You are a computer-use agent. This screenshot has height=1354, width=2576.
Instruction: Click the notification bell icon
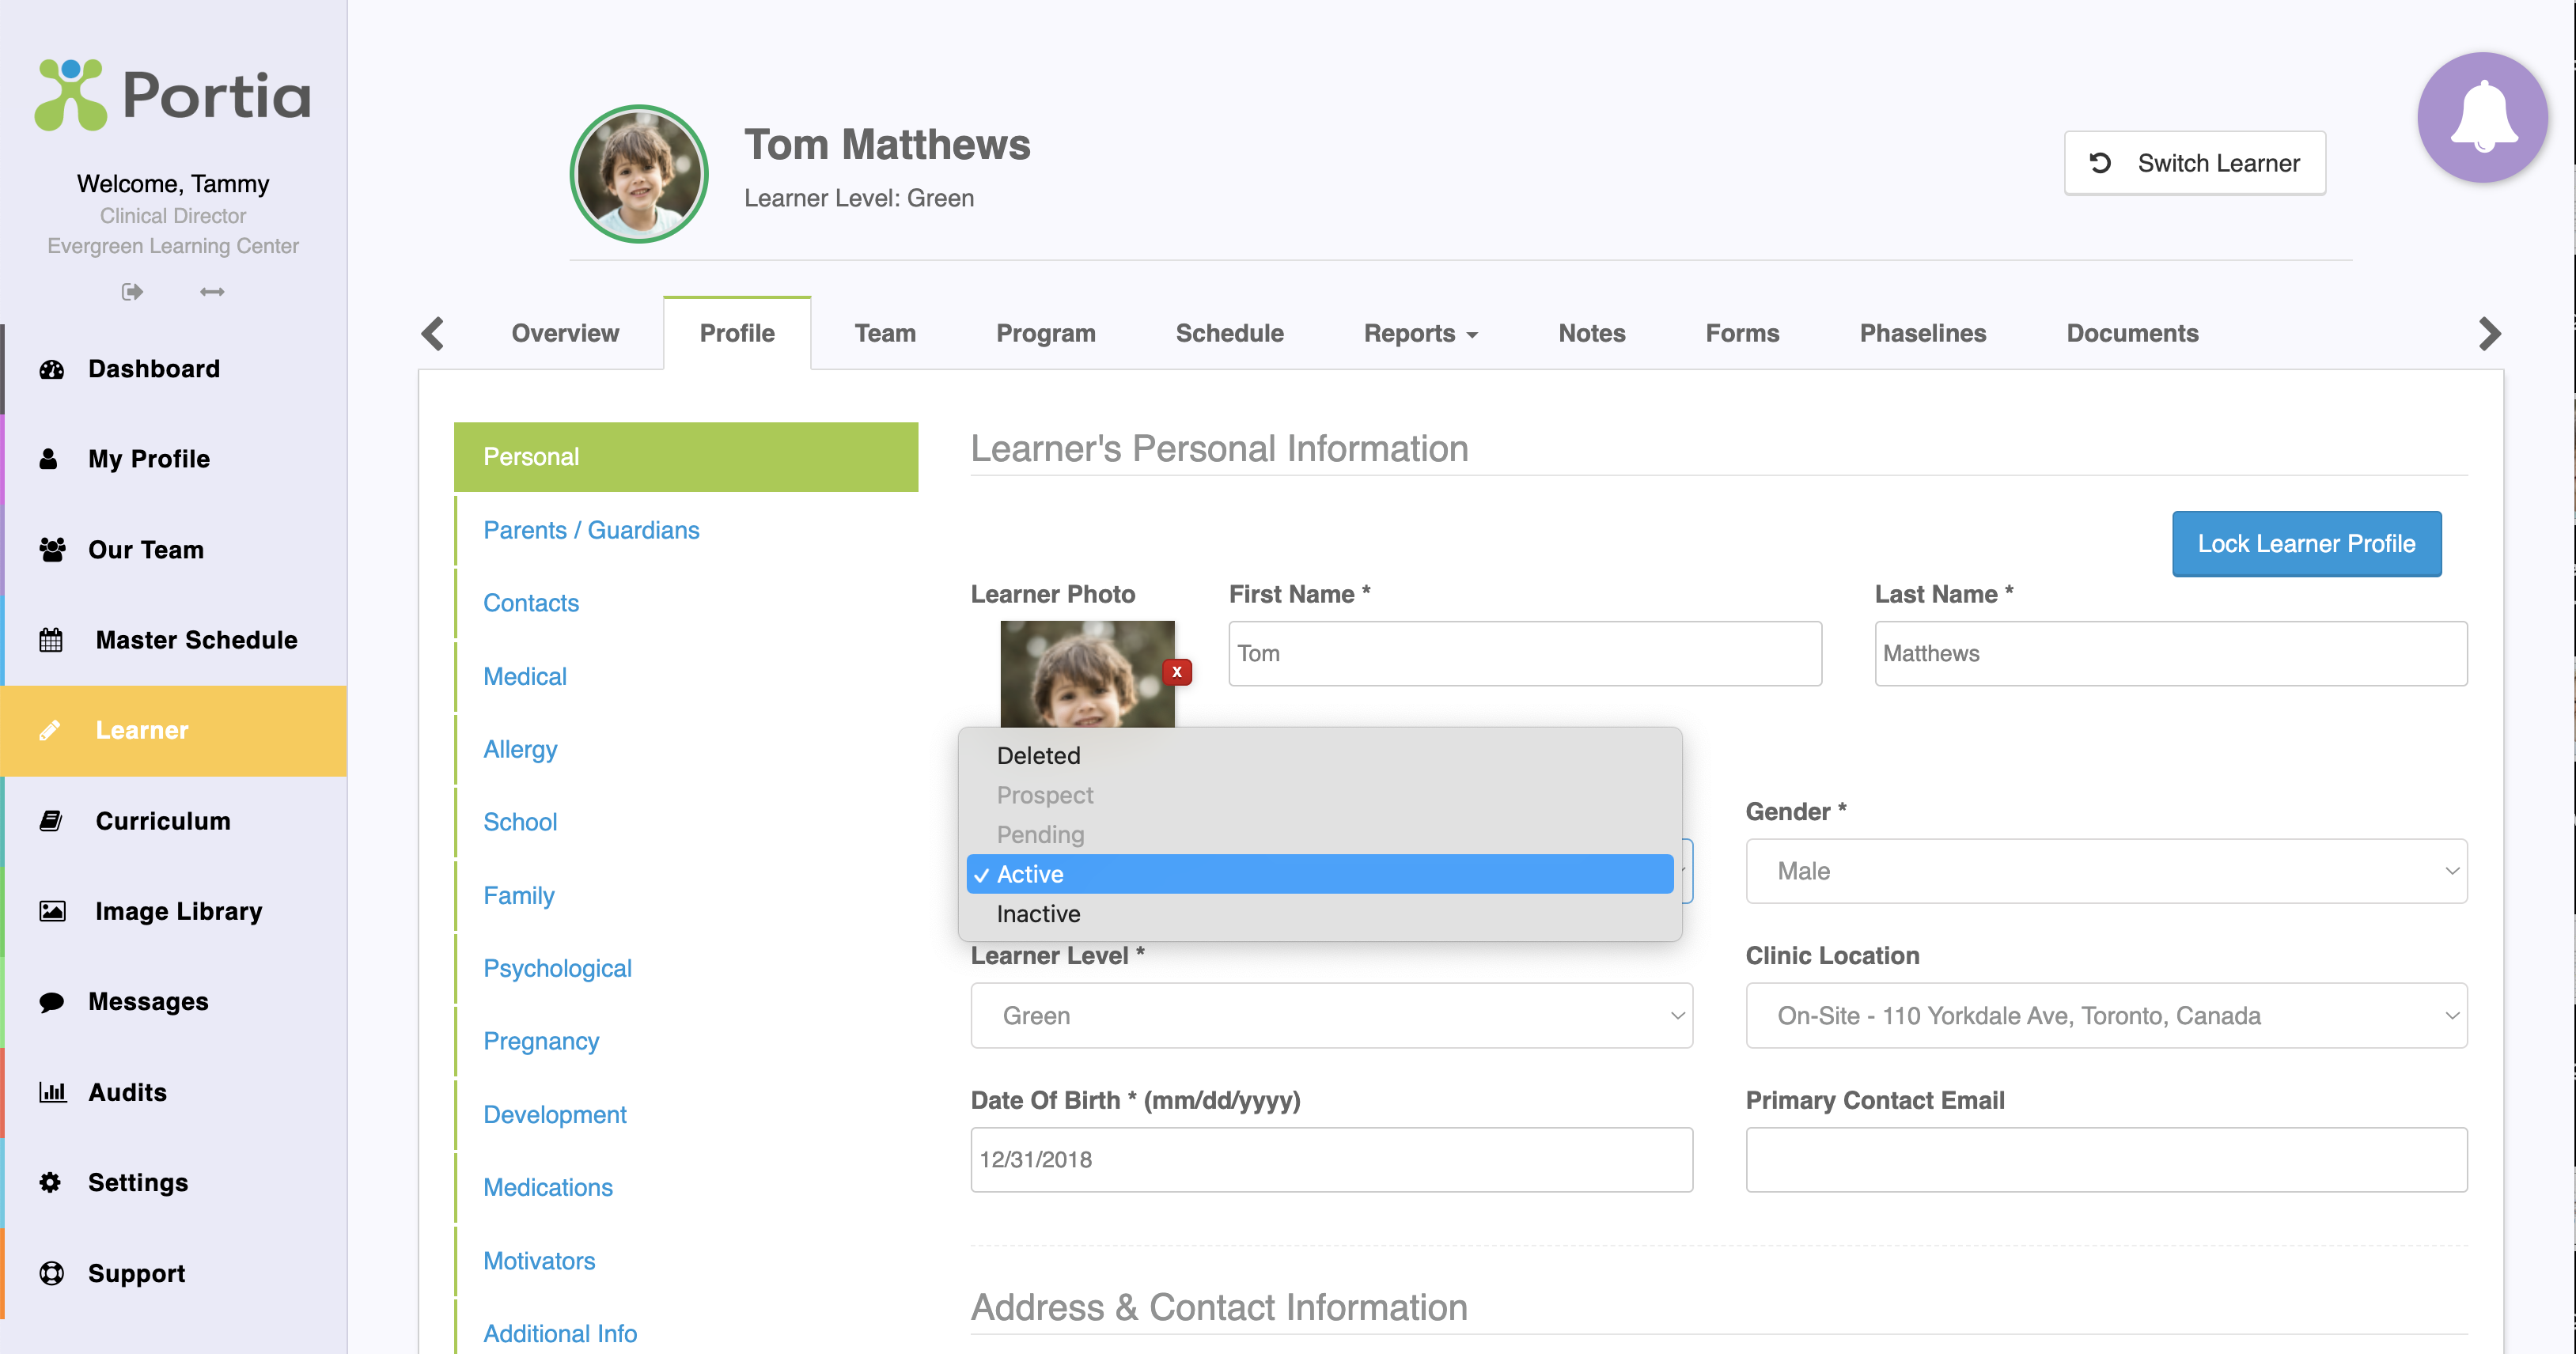tap(2481, 118)
